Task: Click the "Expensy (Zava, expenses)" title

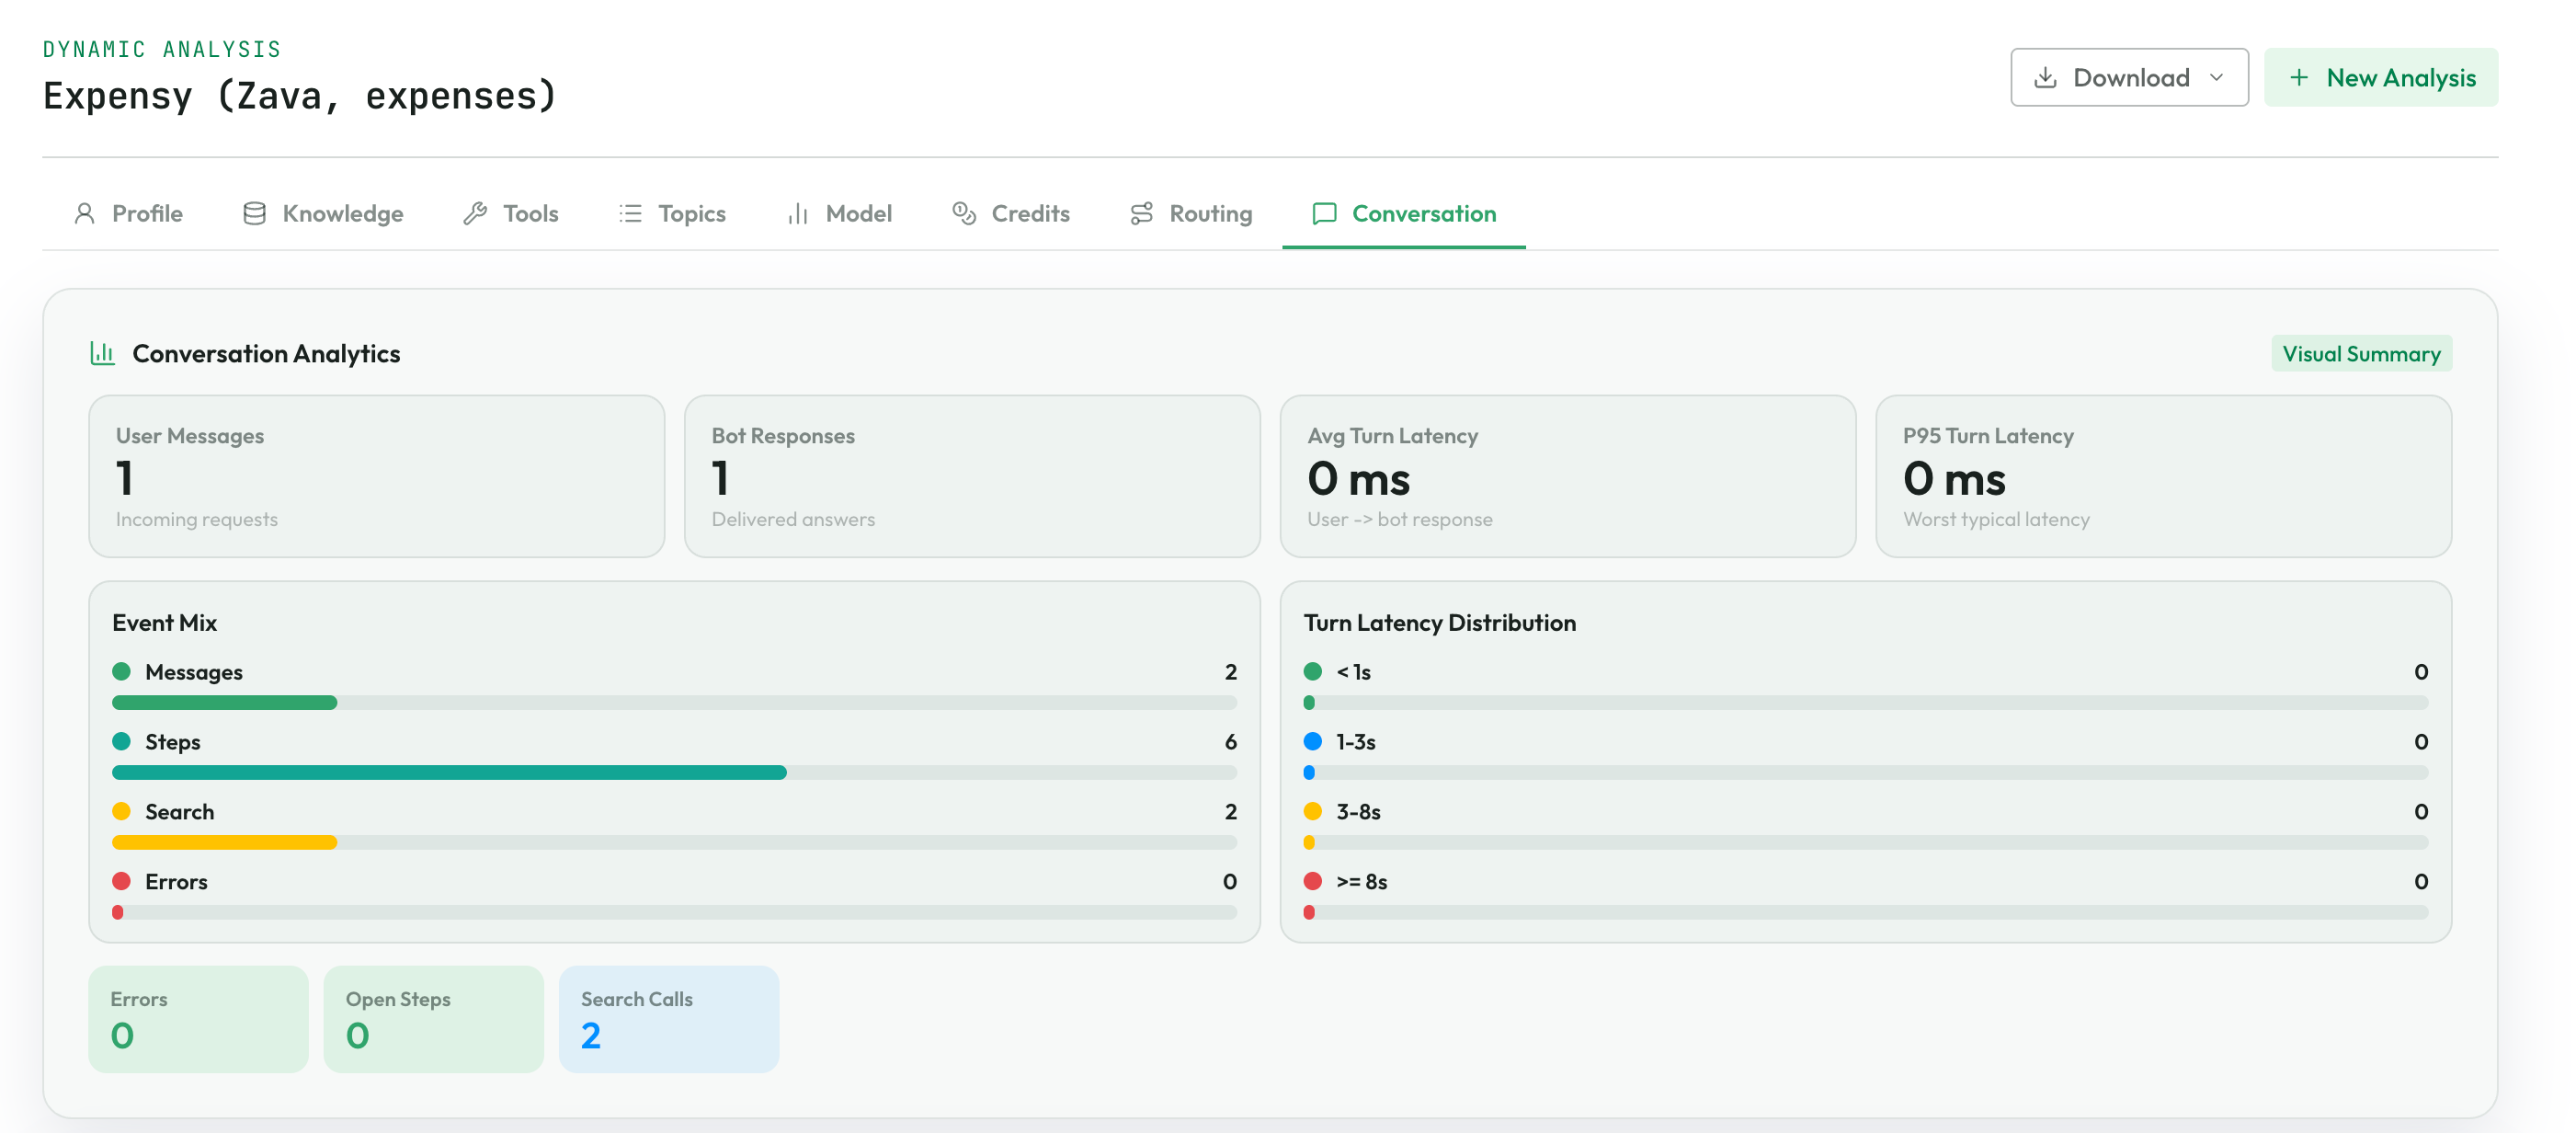Action: click(299, 96)
